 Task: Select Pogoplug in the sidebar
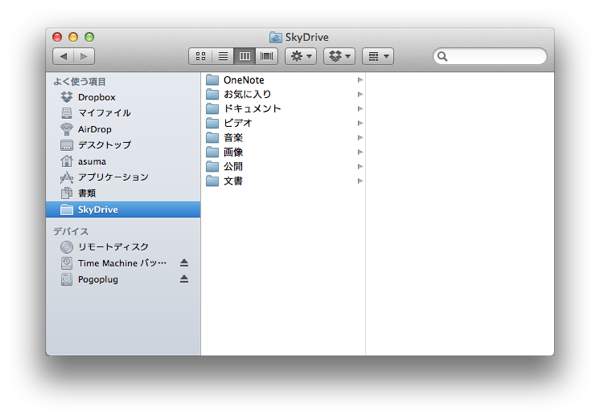tap(123, 279)
